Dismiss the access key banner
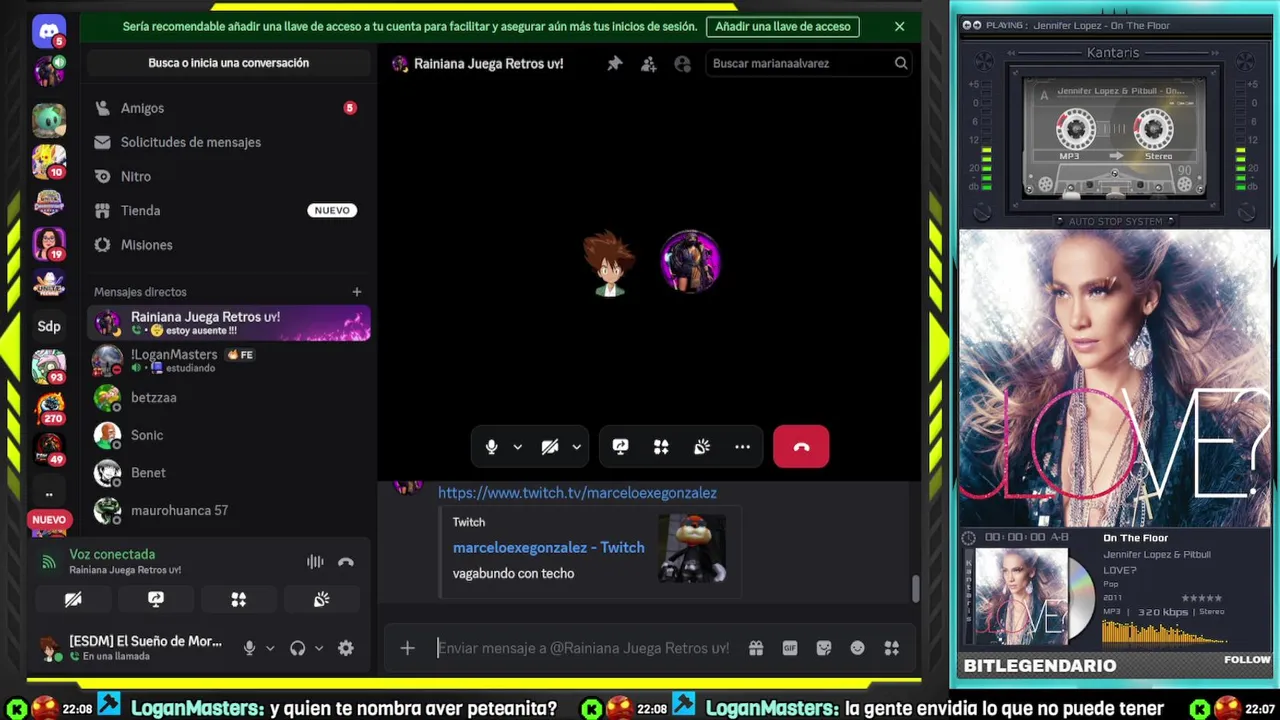 pyautogui.click(x=899, y=27)
